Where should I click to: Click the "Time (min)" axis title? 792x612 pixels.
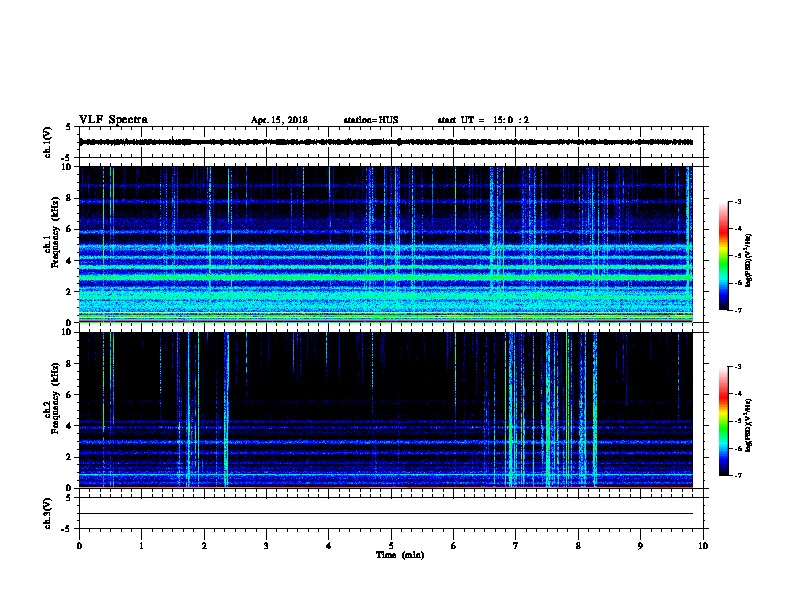(400, 555)
